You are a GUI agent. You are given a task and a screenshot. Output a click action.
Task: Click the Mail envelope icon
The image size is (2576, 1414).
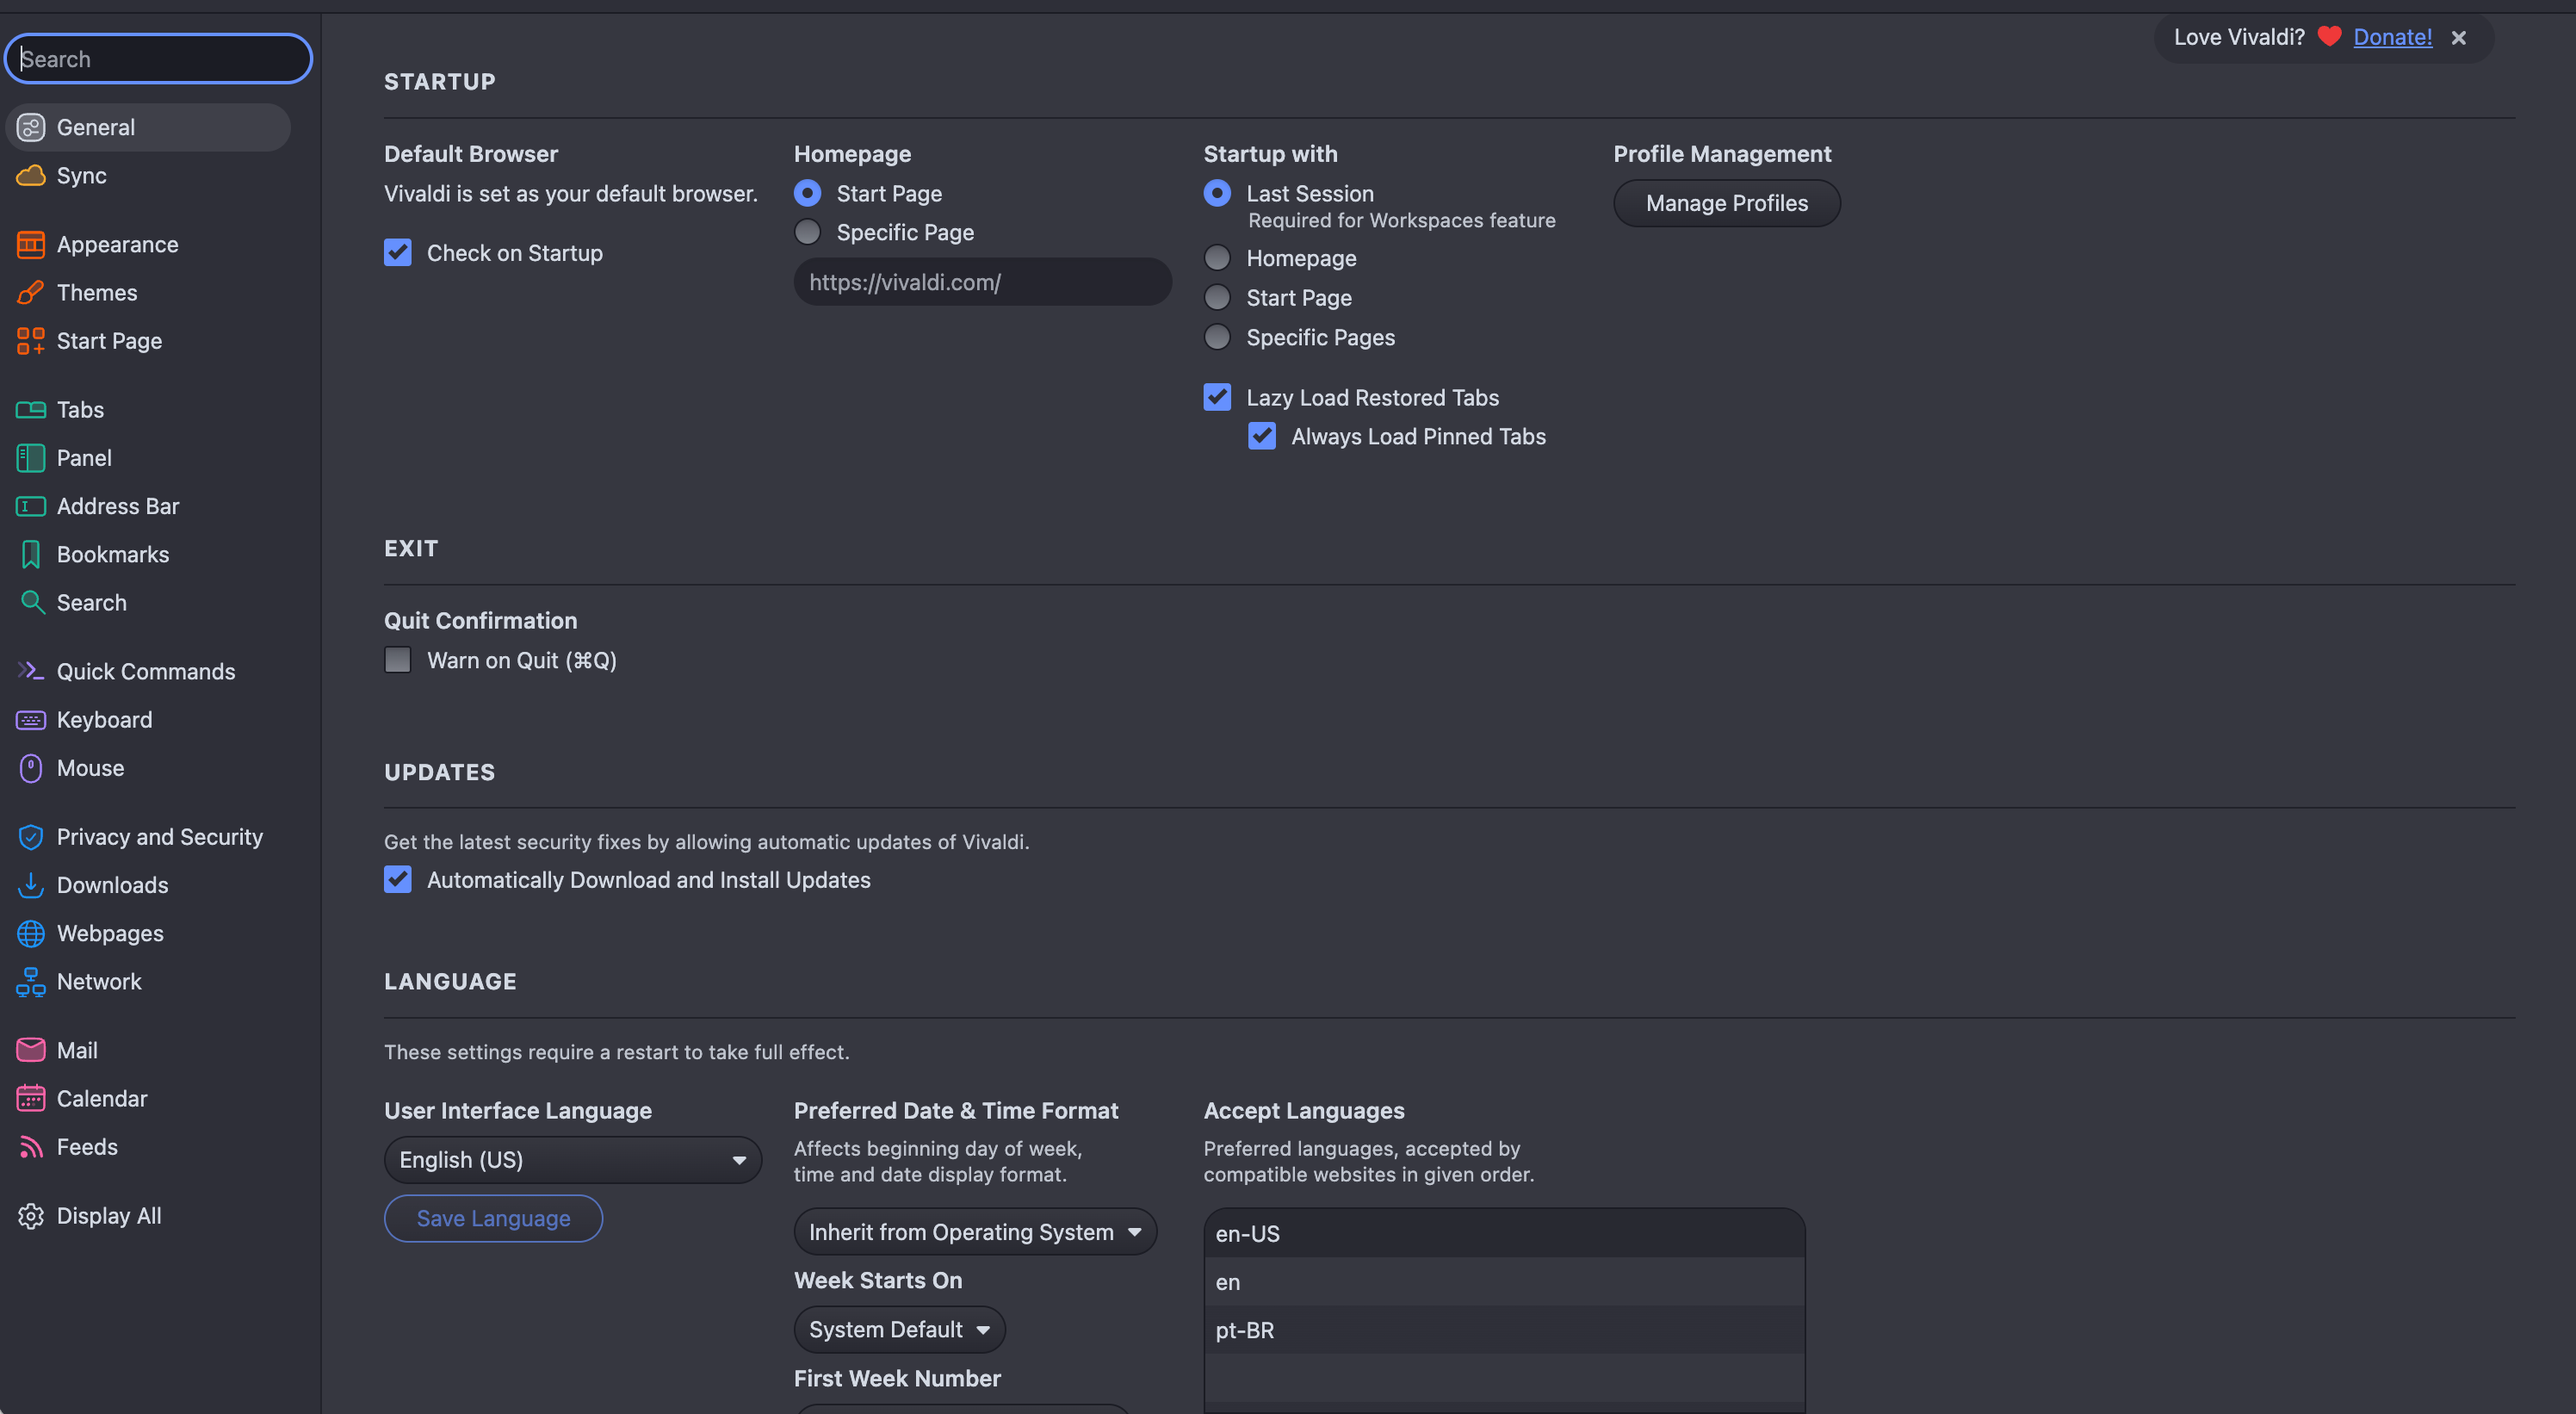tap(31, 1049)
